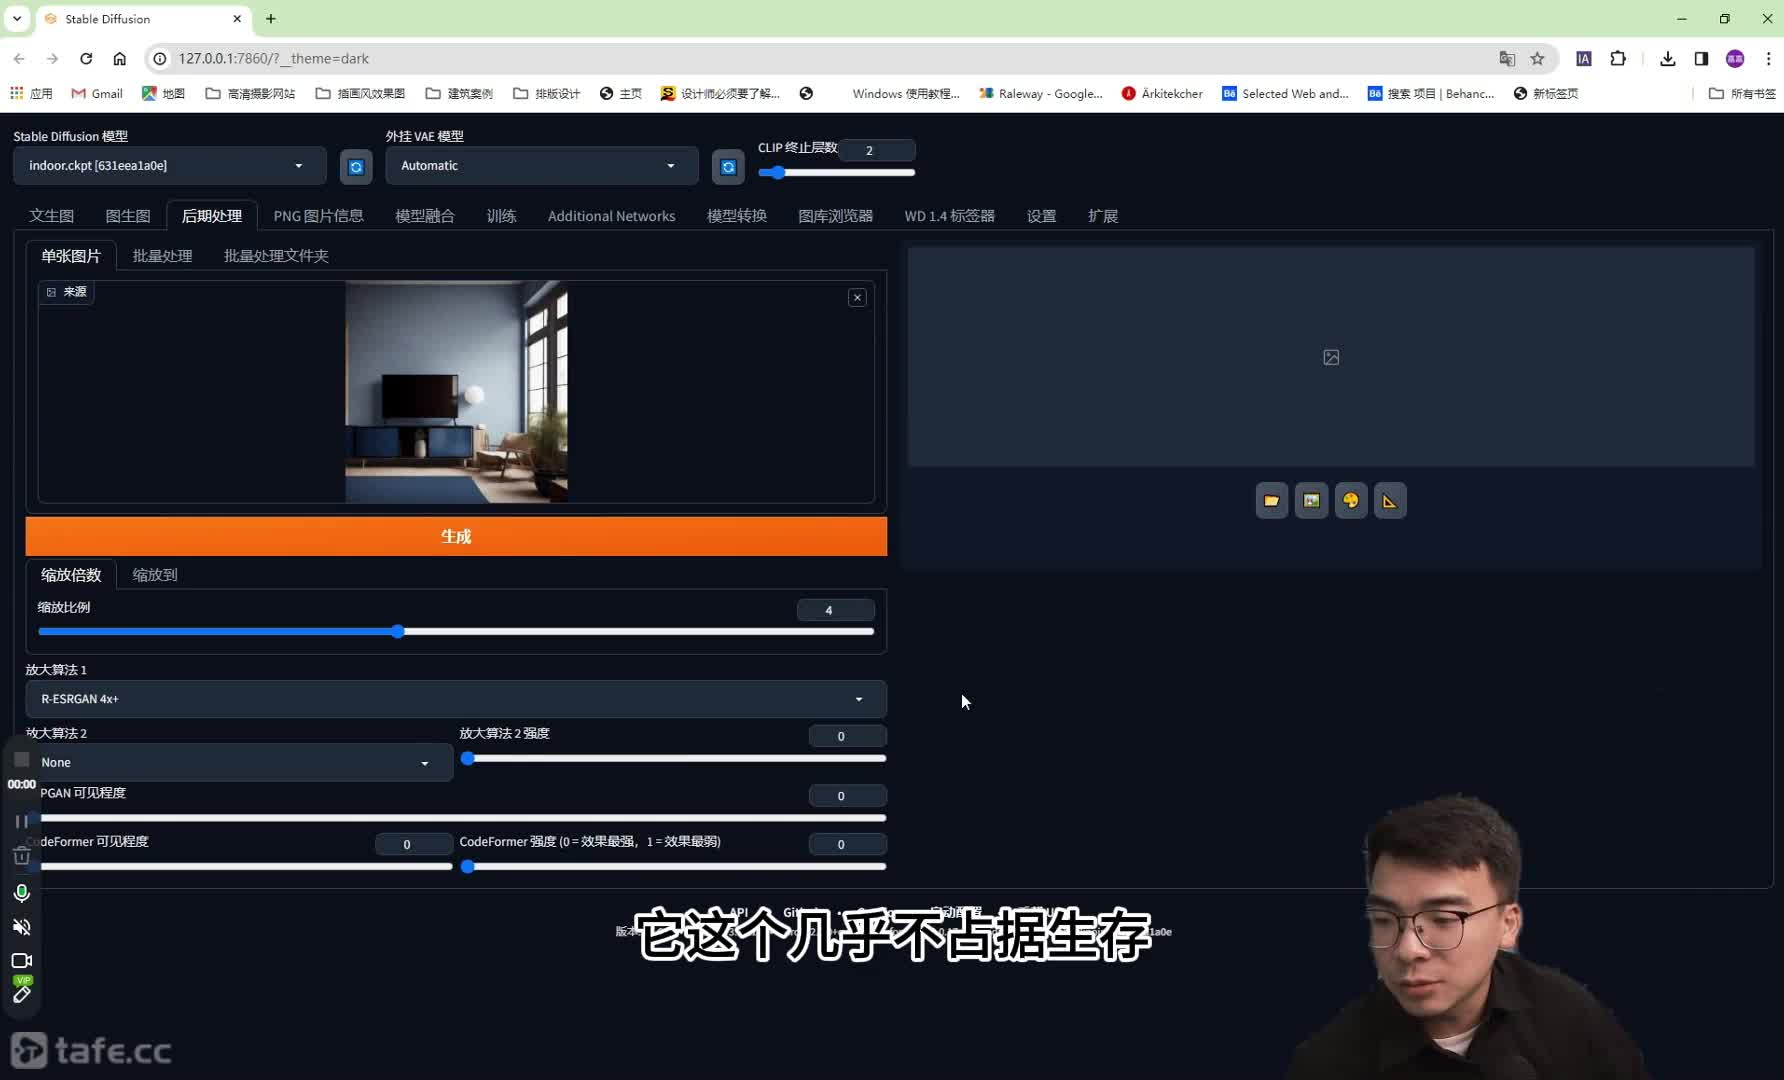Open the browser home page

(119, 59)
